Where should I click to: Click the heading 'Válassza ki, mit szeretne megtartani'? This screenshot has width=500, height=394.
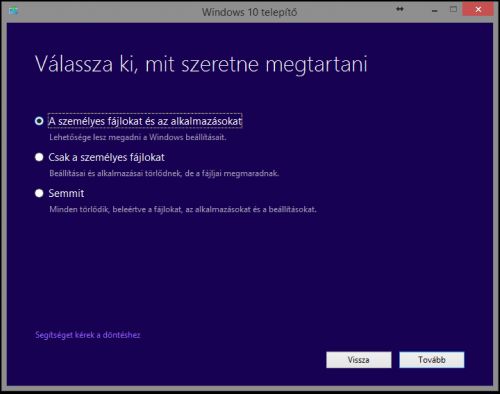(x=201, y=64)
